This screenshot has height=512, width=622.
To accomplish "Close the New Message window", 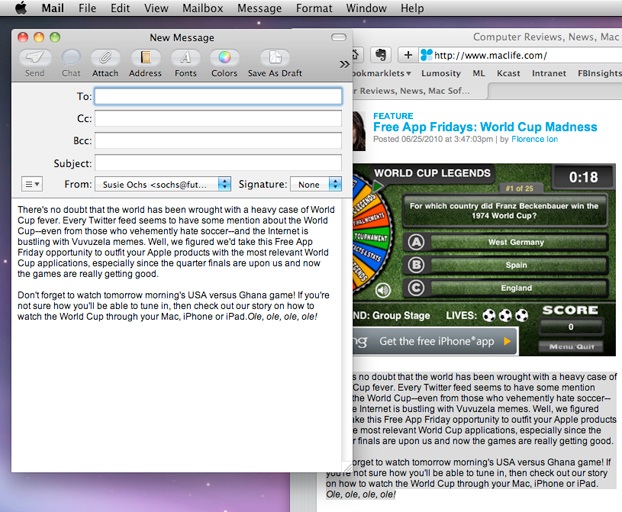I will (x=23, y=37).
